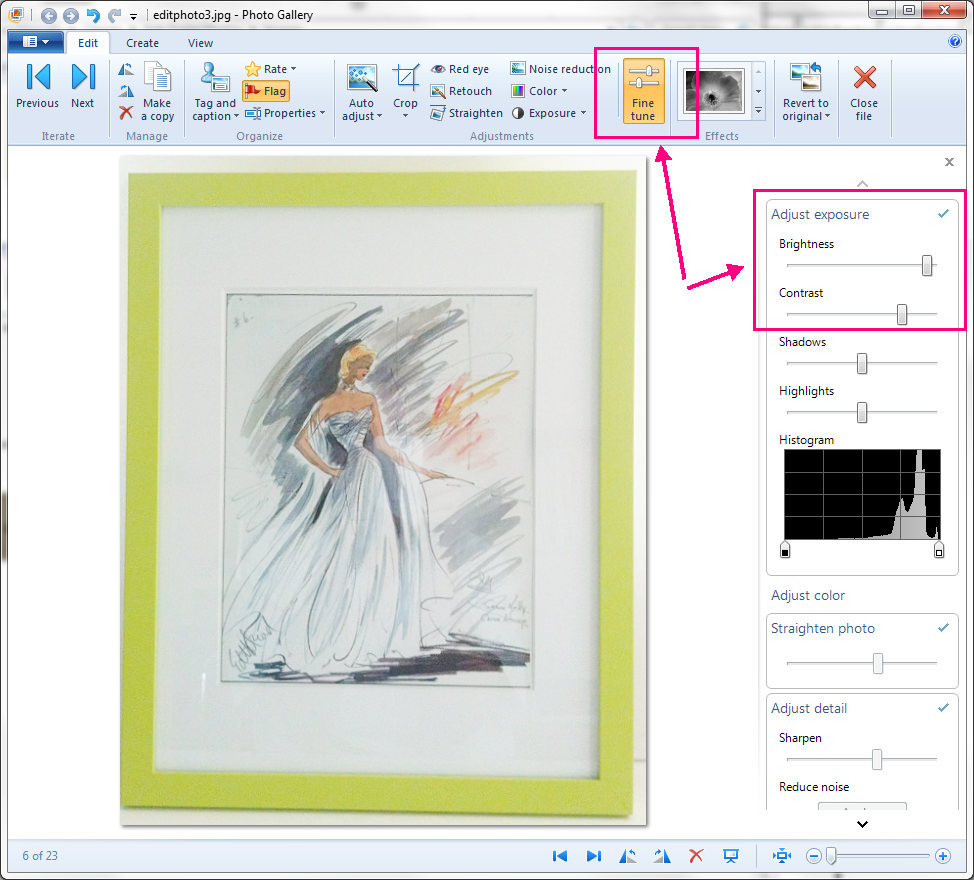
Task: Click the histogram black point marker
Action: (785, 550)
